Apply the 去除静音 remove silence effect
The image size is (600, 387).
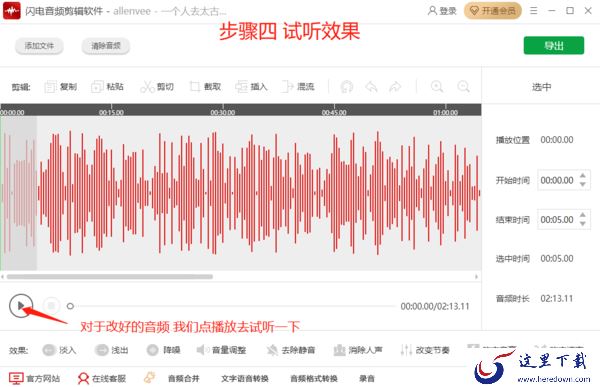tap(291, 350)
